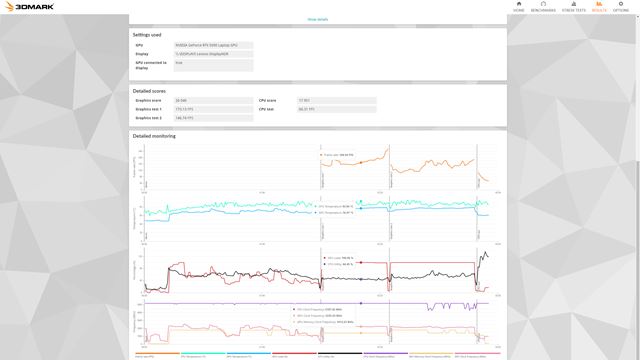Open the Home tab
Image resolution: width=640 pixels, height=360 pixels.
click(519, 7)
